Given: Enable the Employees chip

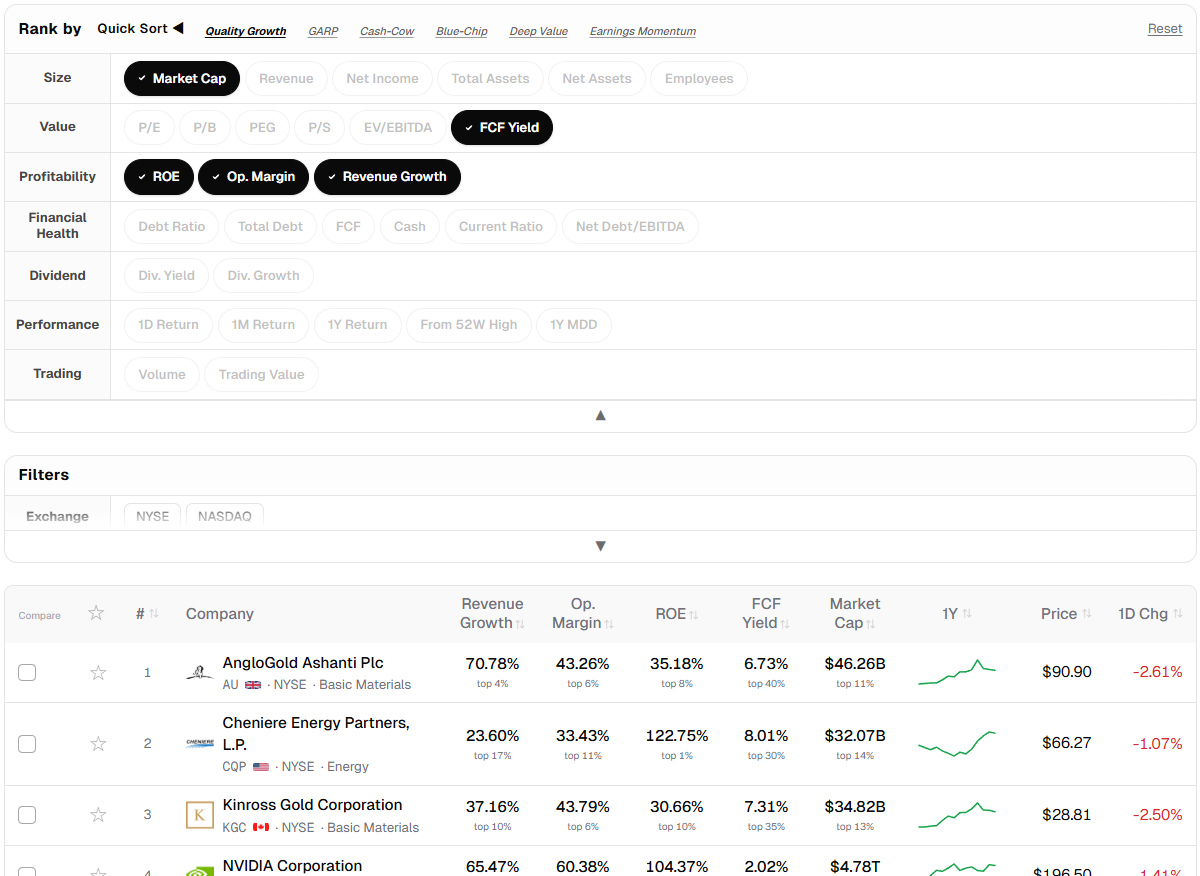Looking at the screenshot, I should 699,78.
